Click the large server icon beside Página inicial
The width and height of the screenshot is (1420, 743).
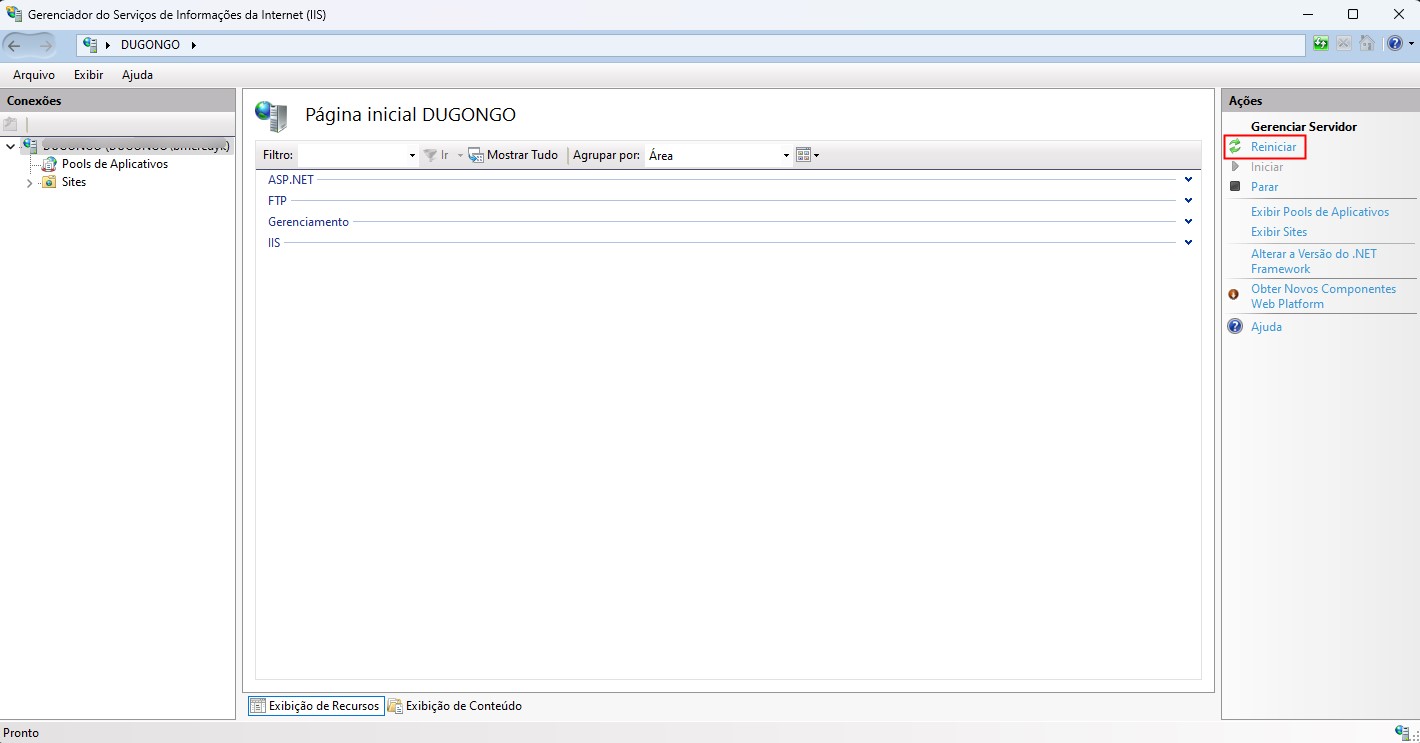tap(272, 116)
